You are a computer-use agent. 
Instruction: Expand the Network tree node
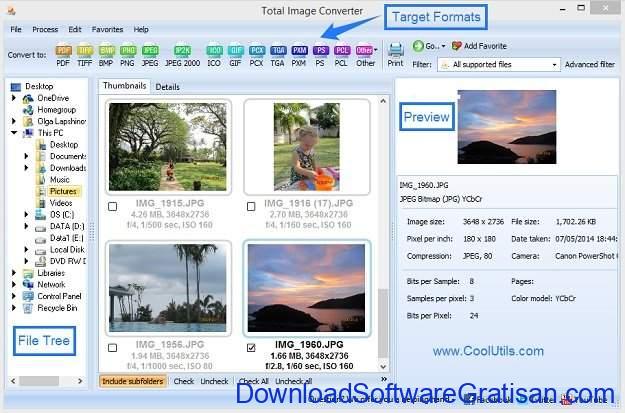pyautogui.click(x=14, y=285)
